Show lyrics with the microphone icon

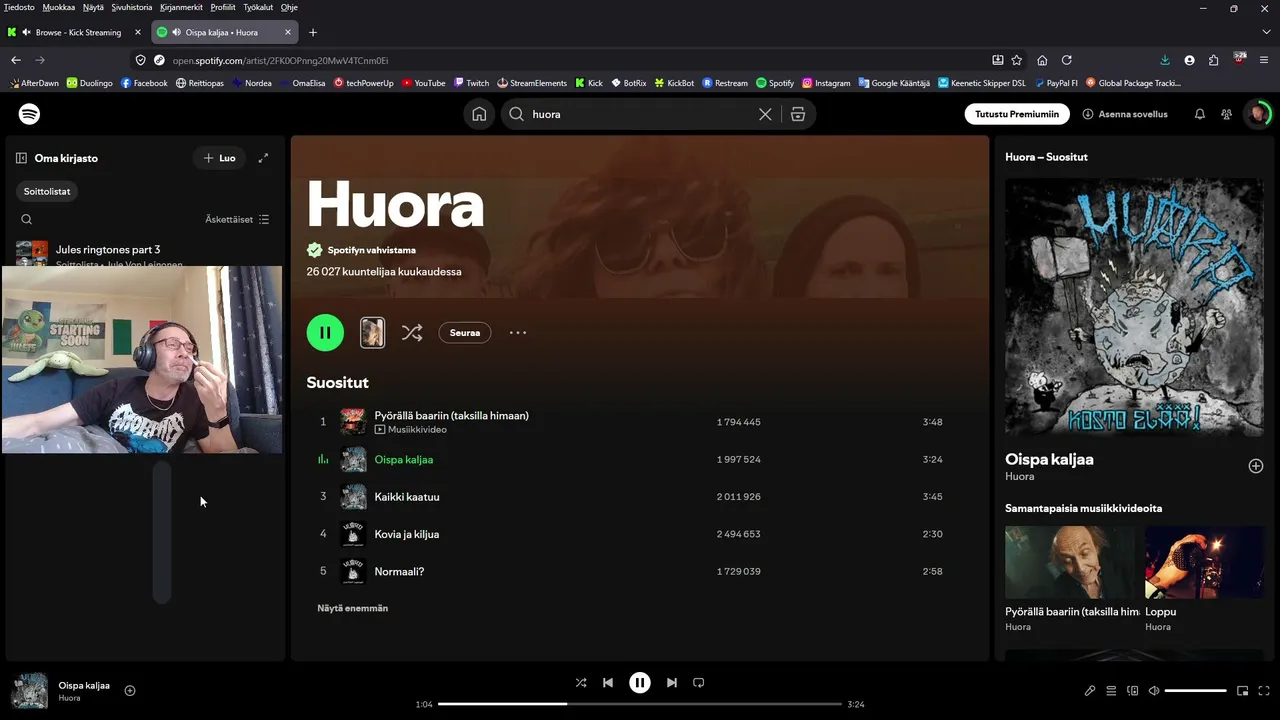tap(1090, 691)
